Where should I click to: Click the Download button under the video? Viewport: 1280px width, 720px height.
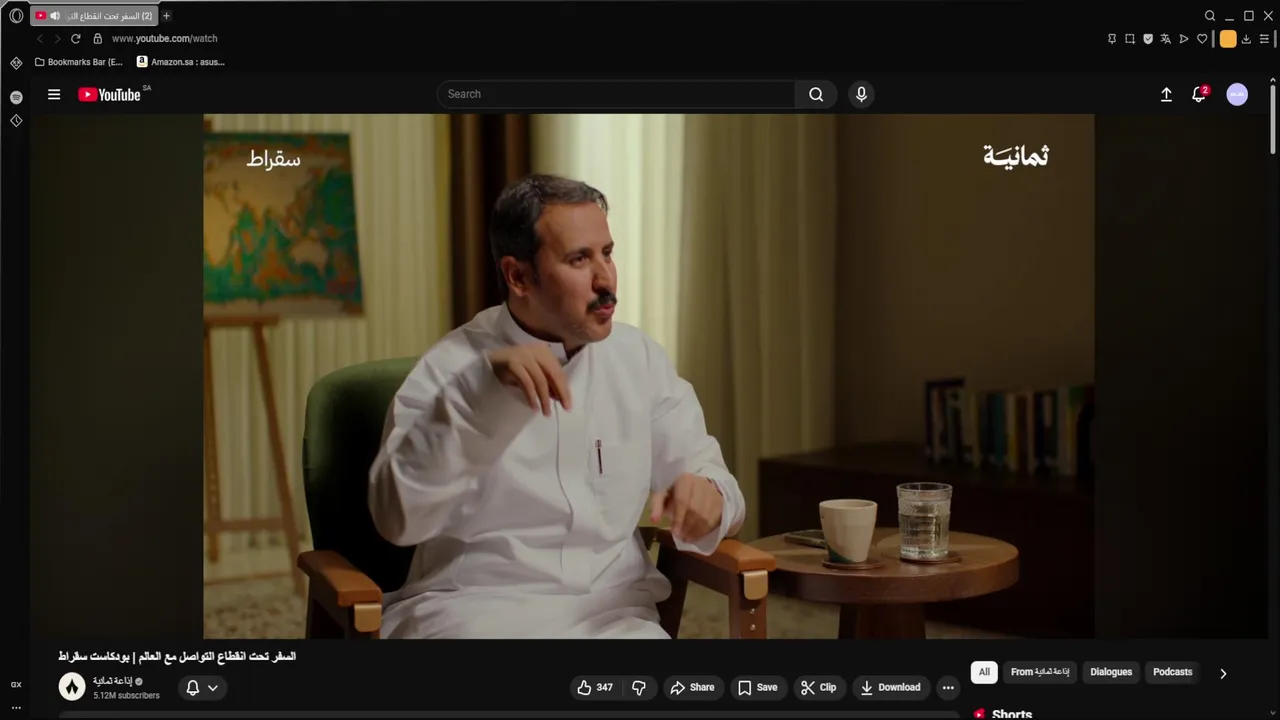pos(890,687)
